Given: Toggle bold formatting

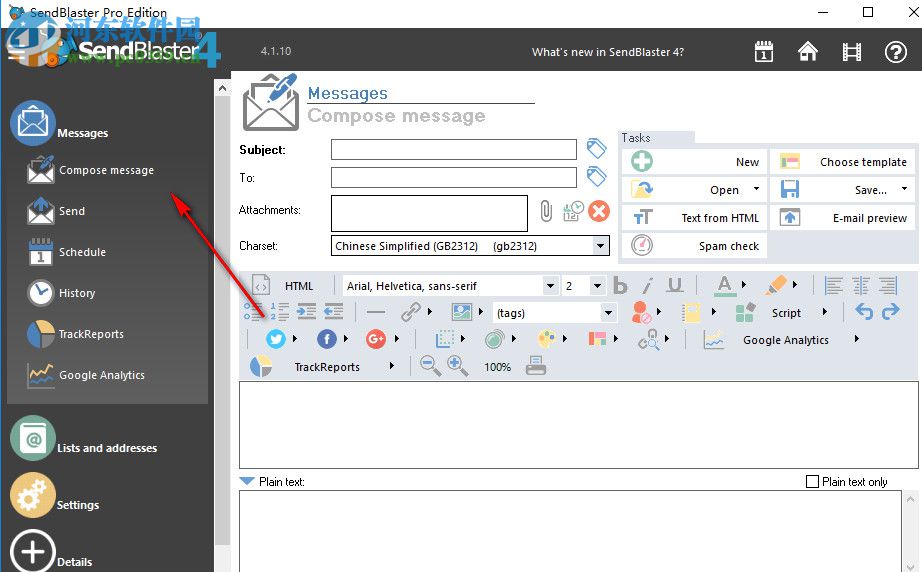Looking at the screenshot, I should 620,286.
